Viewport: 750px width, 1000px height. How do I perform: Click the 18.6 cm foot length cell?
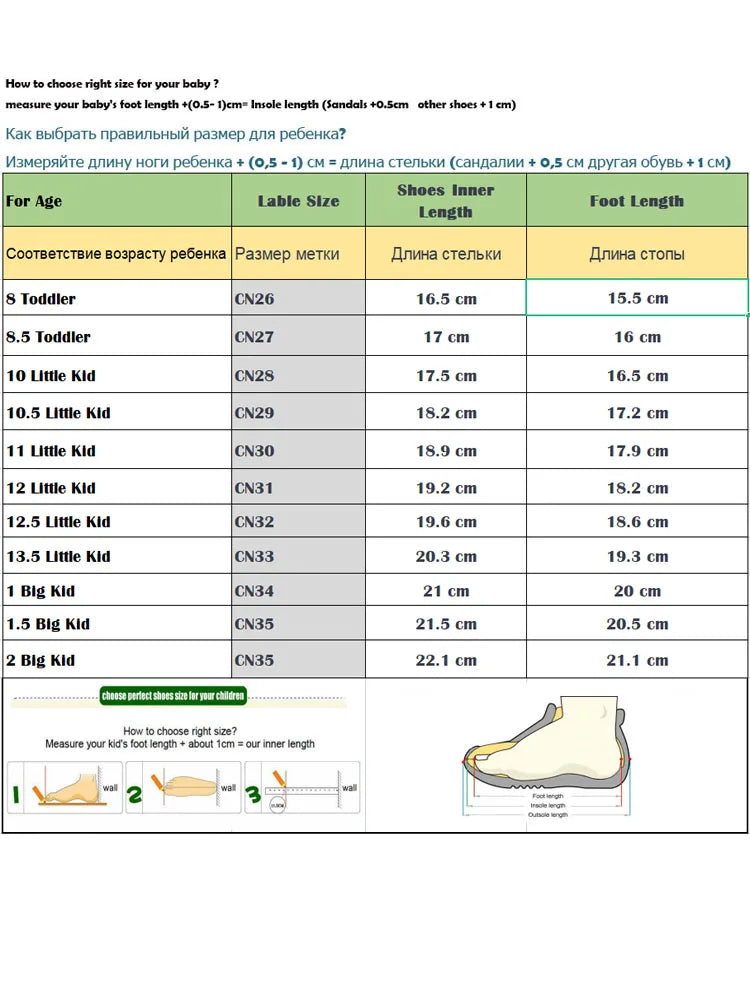point(637,521)
